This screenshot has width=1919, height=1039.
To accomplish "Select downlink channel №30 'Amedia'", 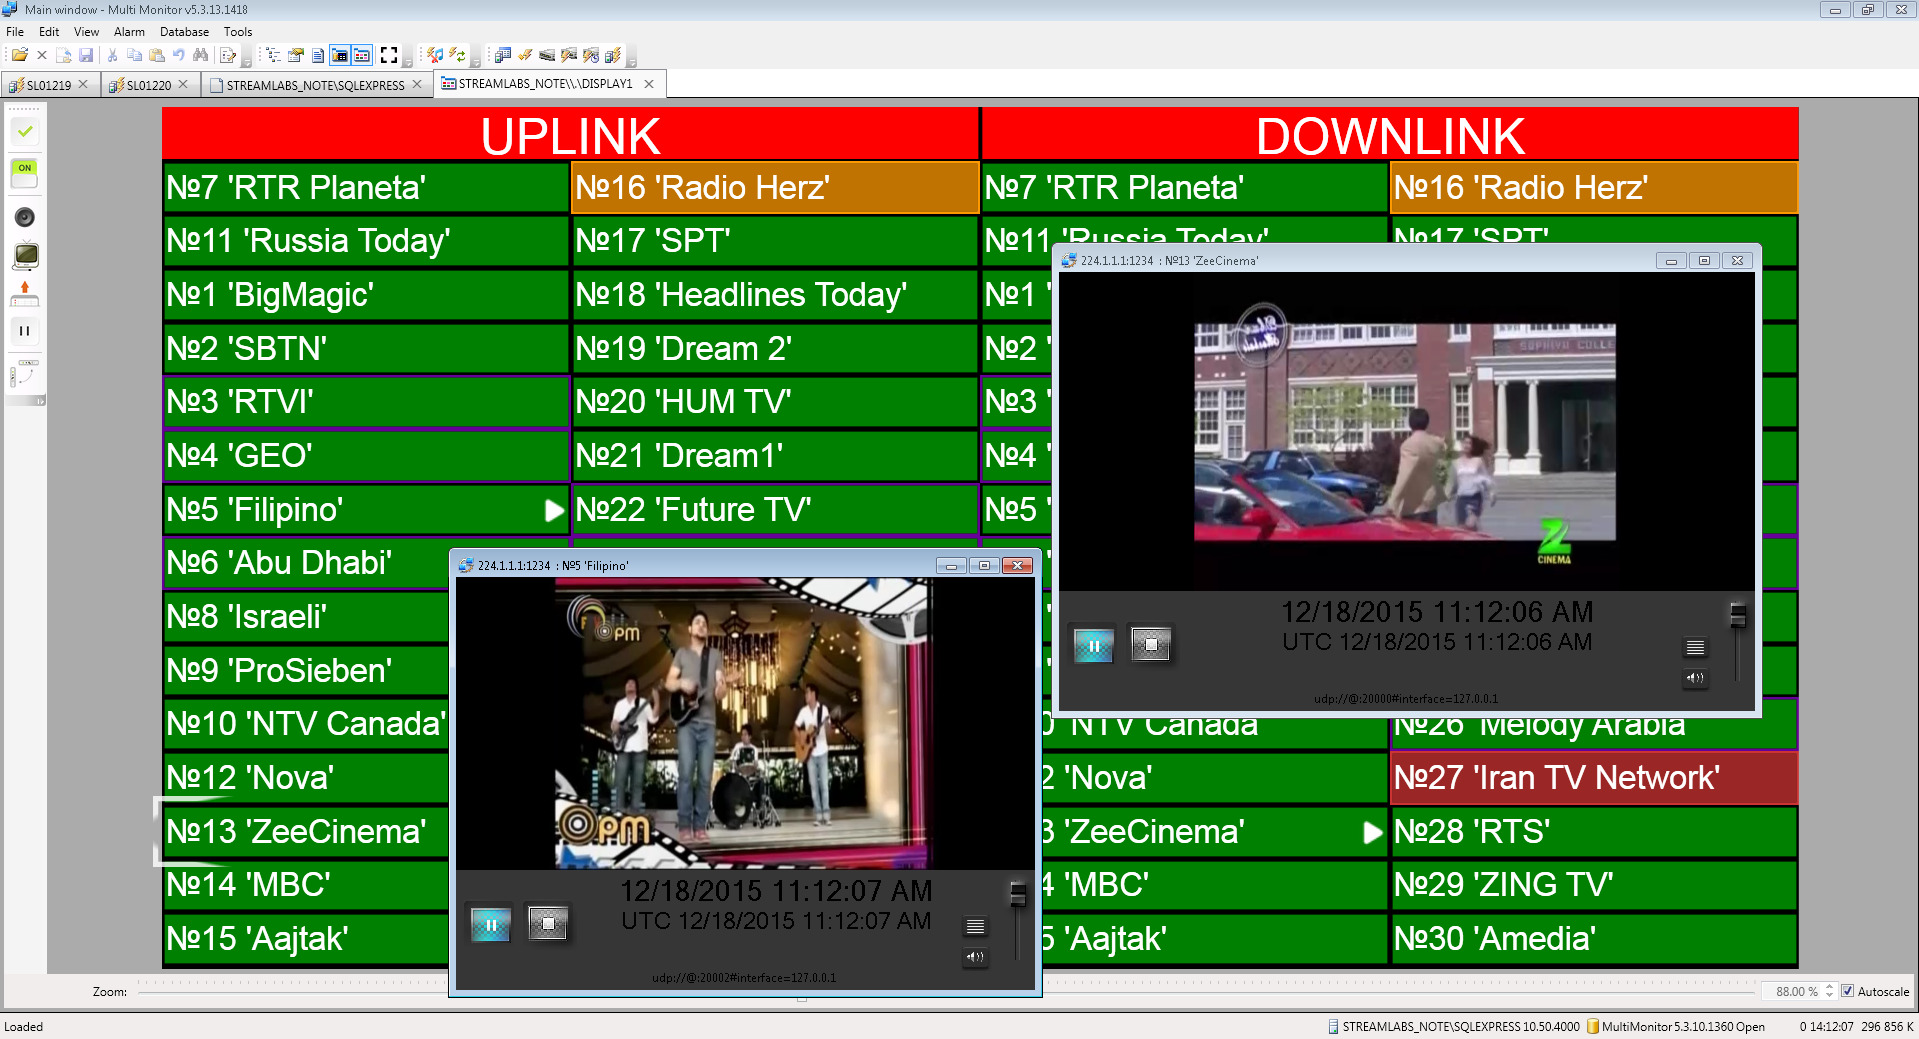I will (x=1593, y=939).
